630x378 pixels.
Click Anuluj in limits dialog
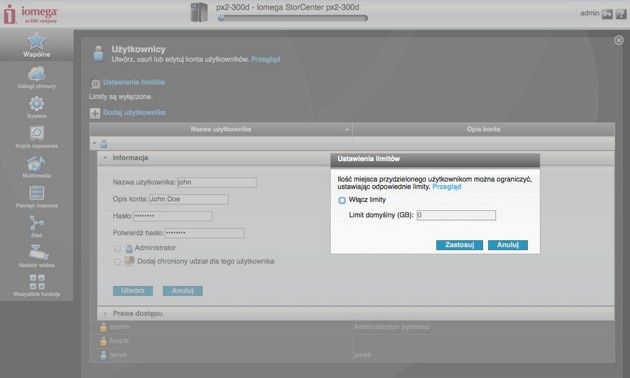click(507, 245)
